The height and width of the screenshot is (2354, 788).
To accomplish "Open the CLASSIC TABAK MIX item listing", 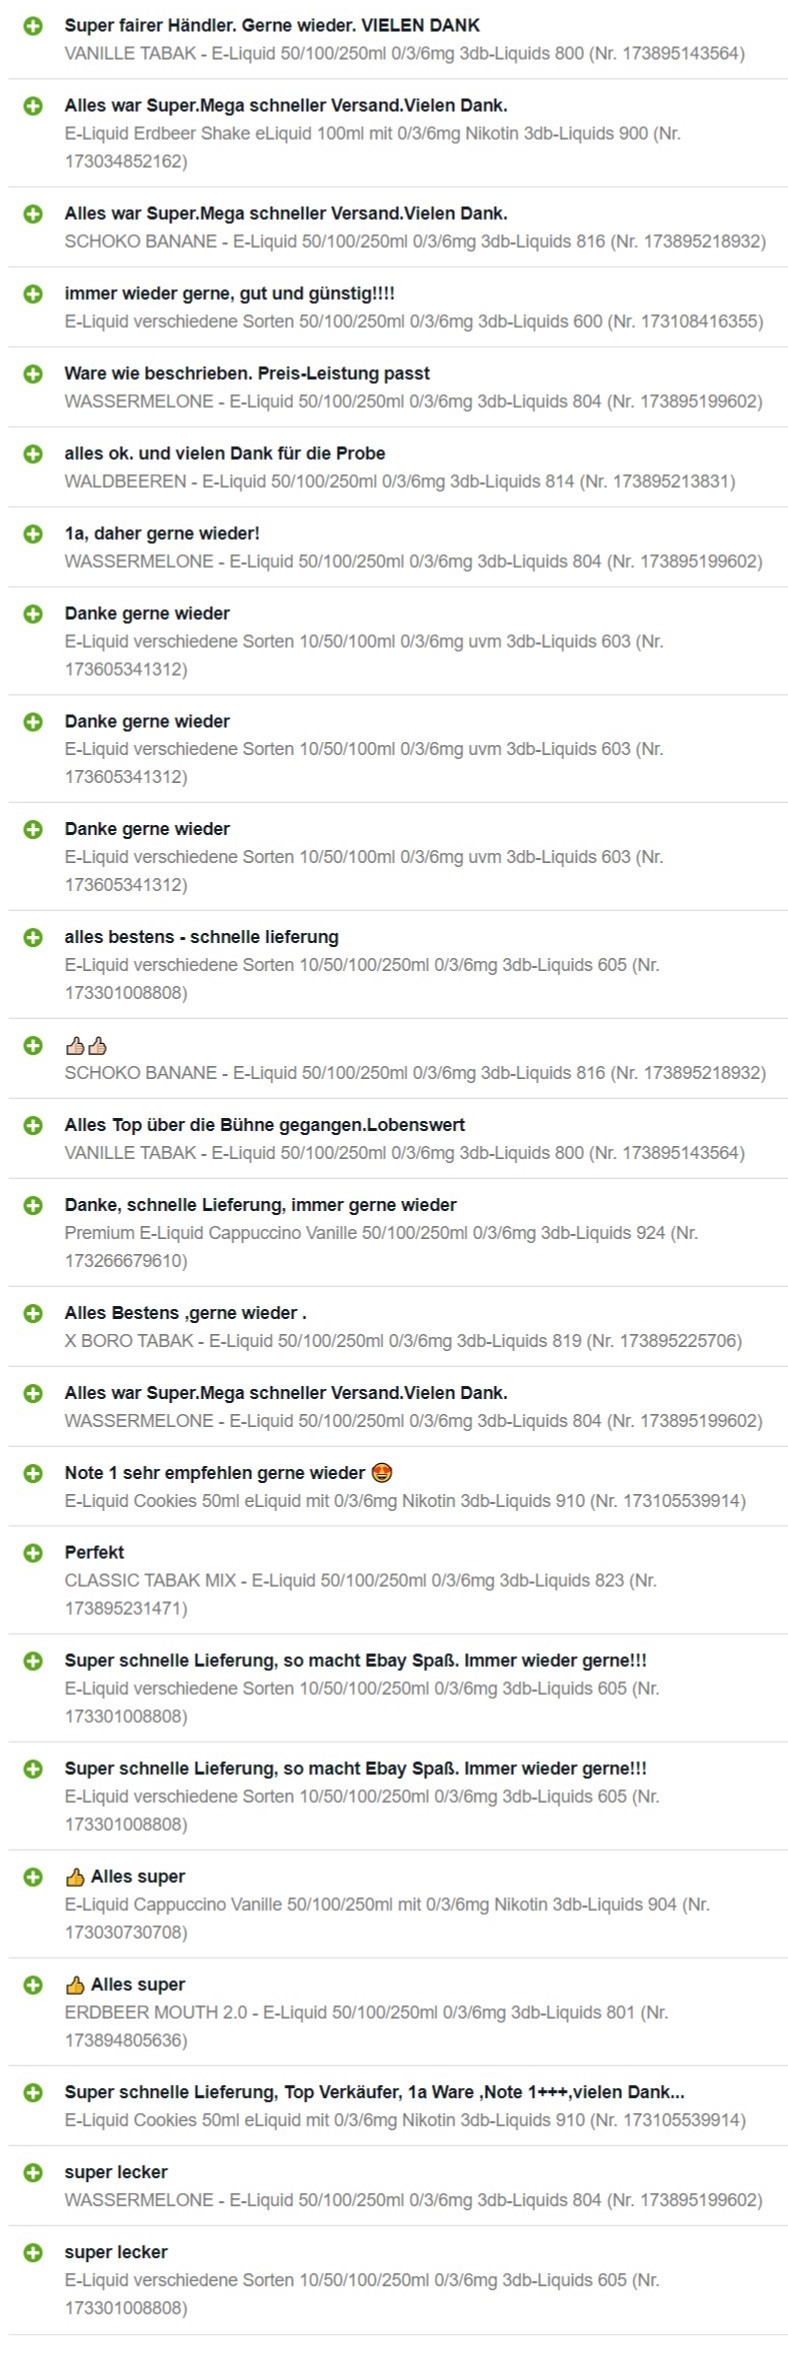I will (361, 1594).
